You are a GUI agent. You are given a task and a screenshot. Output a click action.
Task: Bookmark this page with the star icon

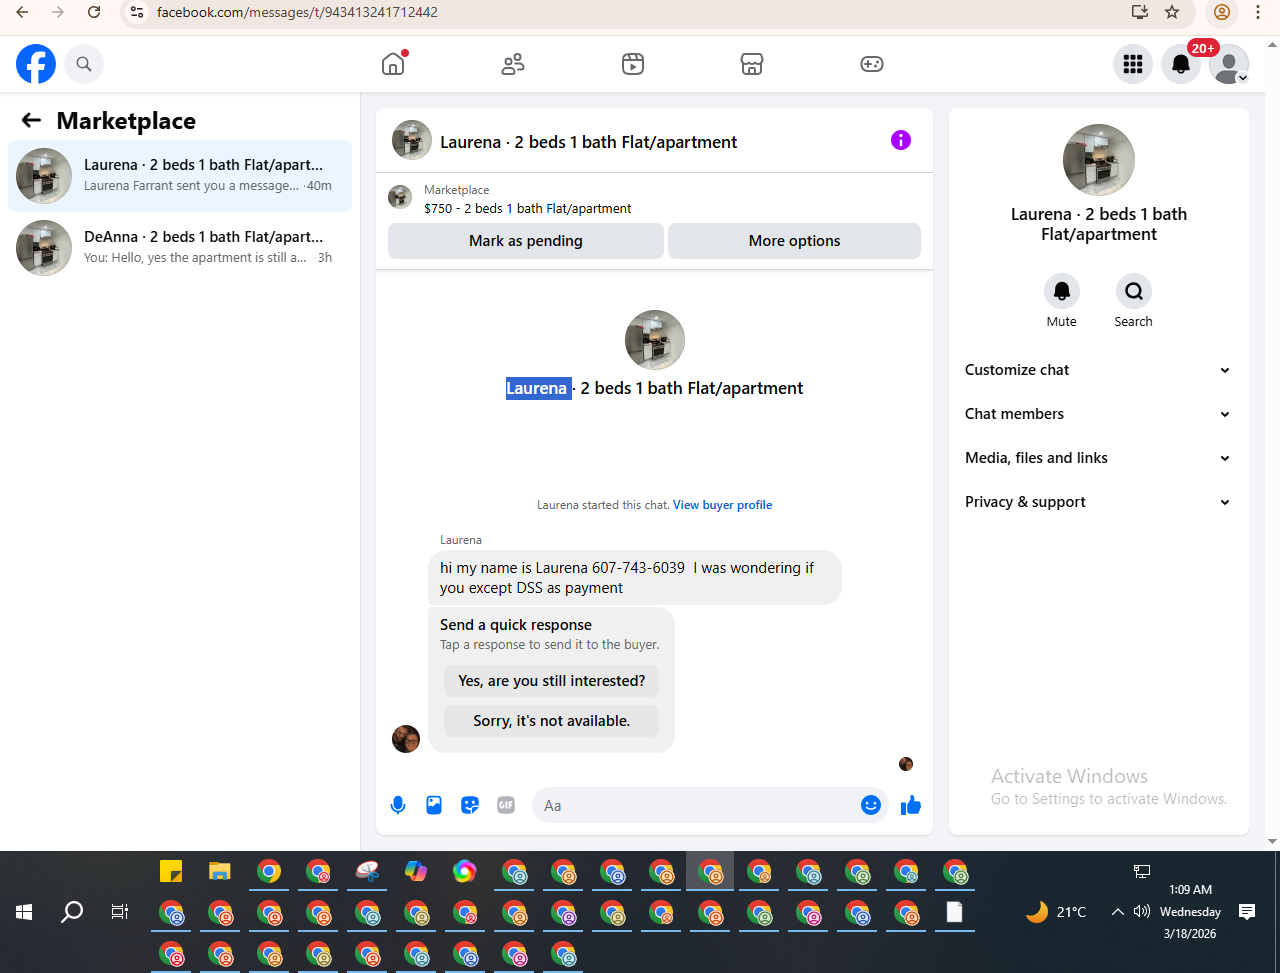pos(1172,12)
